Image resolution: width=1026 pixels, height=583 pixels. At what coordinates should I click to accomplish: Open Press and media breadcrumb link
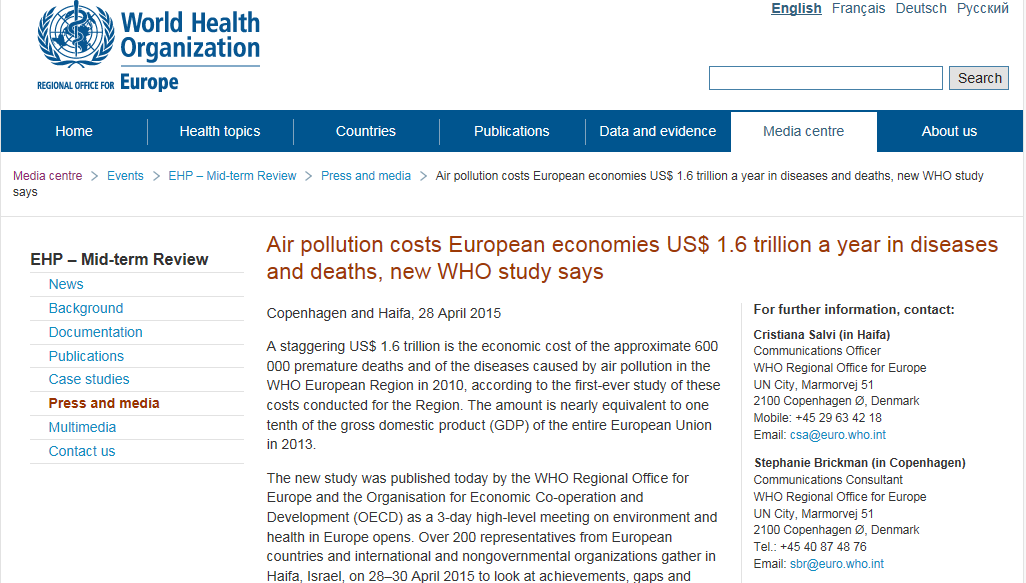[x=366, y=176]
